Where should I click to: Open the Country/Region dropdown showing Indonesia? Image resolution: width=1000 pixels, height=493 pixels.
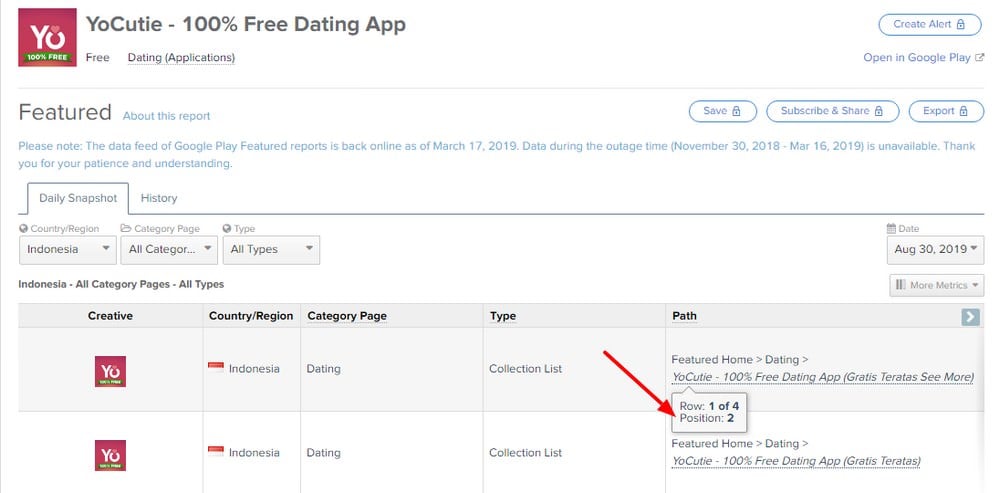[x=68, y=249]
